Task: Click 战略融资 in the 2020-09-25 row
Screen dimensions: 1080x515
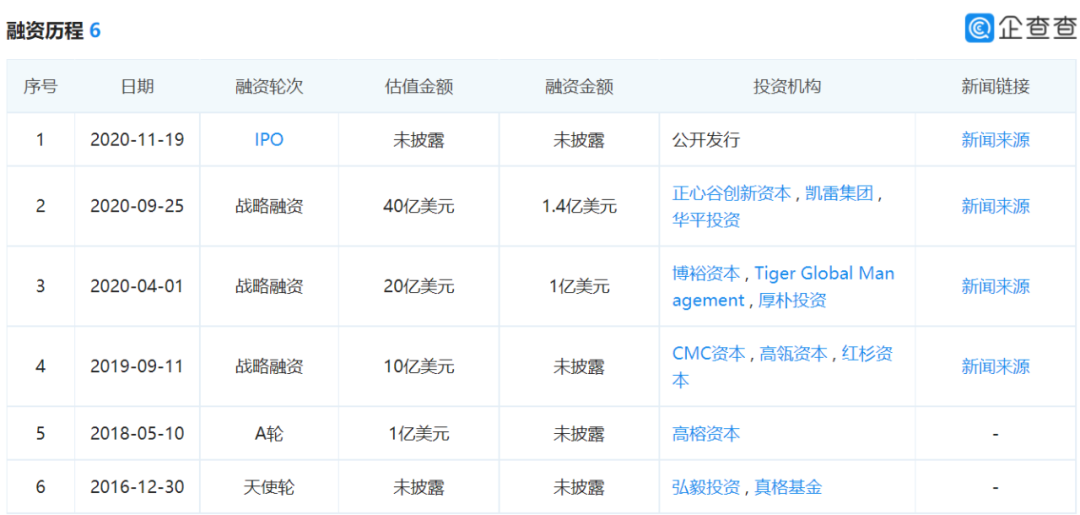Action: click(x=269, y=206)
